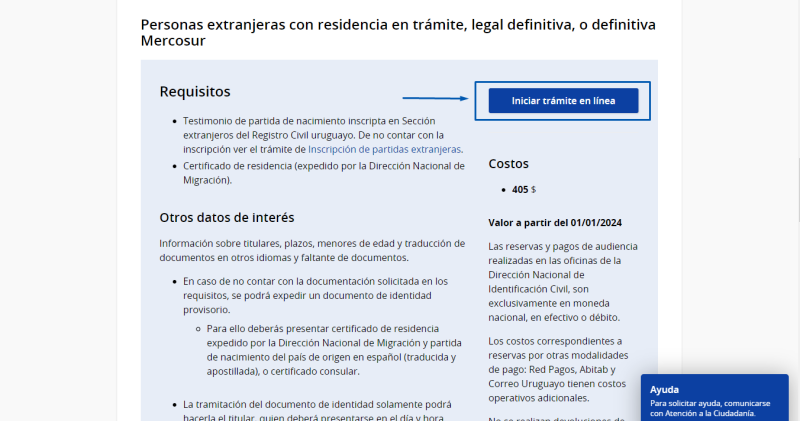Click the Atención a la Ciudadanía help text
Image resolution: width=800 pixels, height=421 pixels.
point(709,412)
